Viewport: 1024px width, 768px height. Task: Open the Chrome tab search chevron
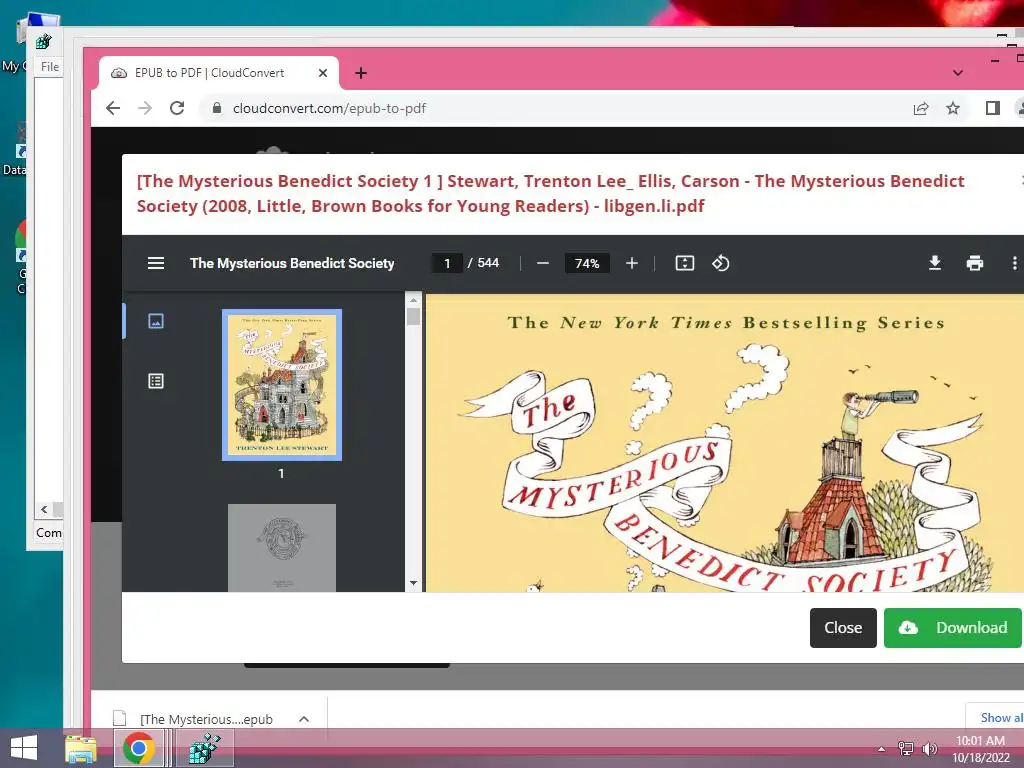(957, 73)
